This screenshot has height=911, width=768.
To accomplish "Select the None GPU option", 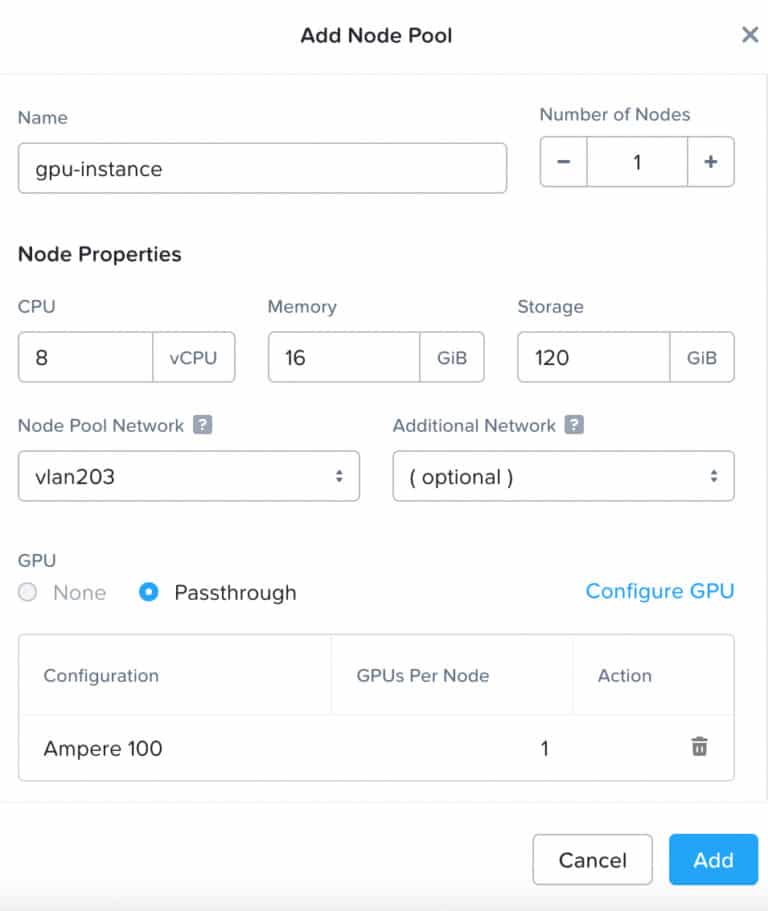I will pyautogui.click(x=27, y=592).
